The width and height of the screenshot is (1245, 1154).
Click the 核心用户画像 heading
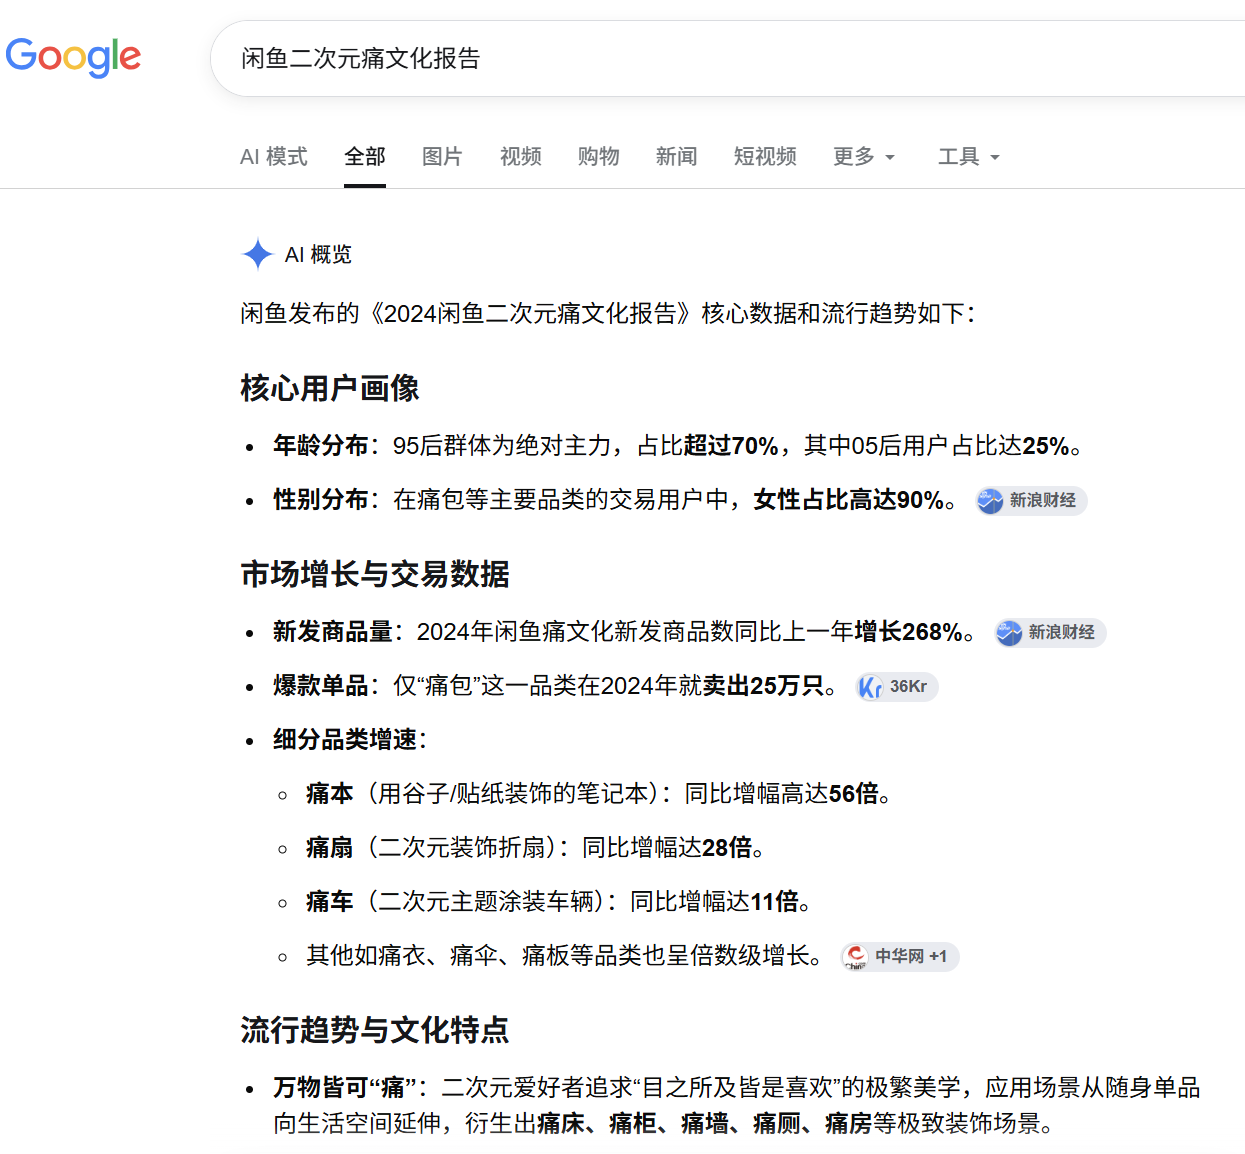click(x=330, y=388)
